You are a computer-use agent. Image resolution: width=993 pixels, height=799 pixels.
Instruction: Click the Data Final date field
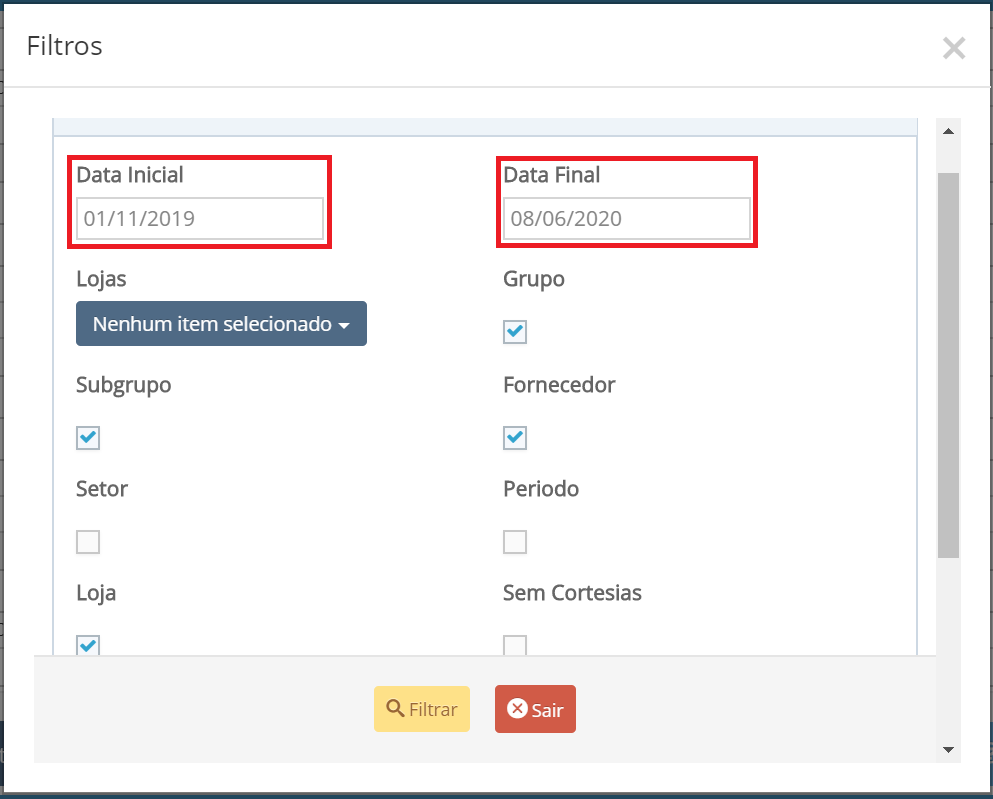pyautogui.click(x=626, y=218)
